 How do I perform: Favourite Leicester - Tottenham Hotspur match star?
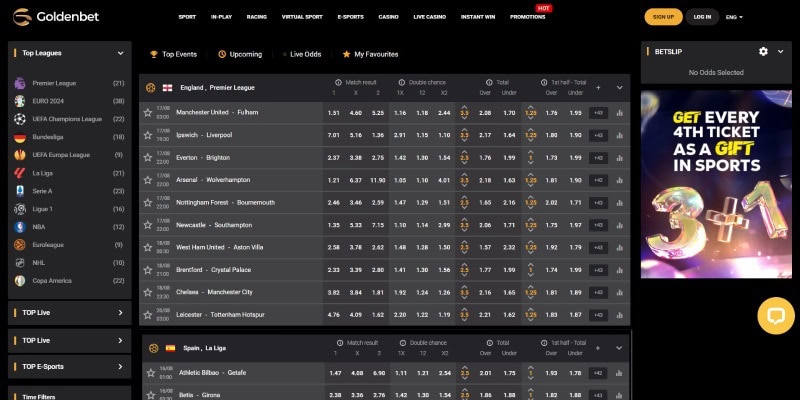[148, 314]
